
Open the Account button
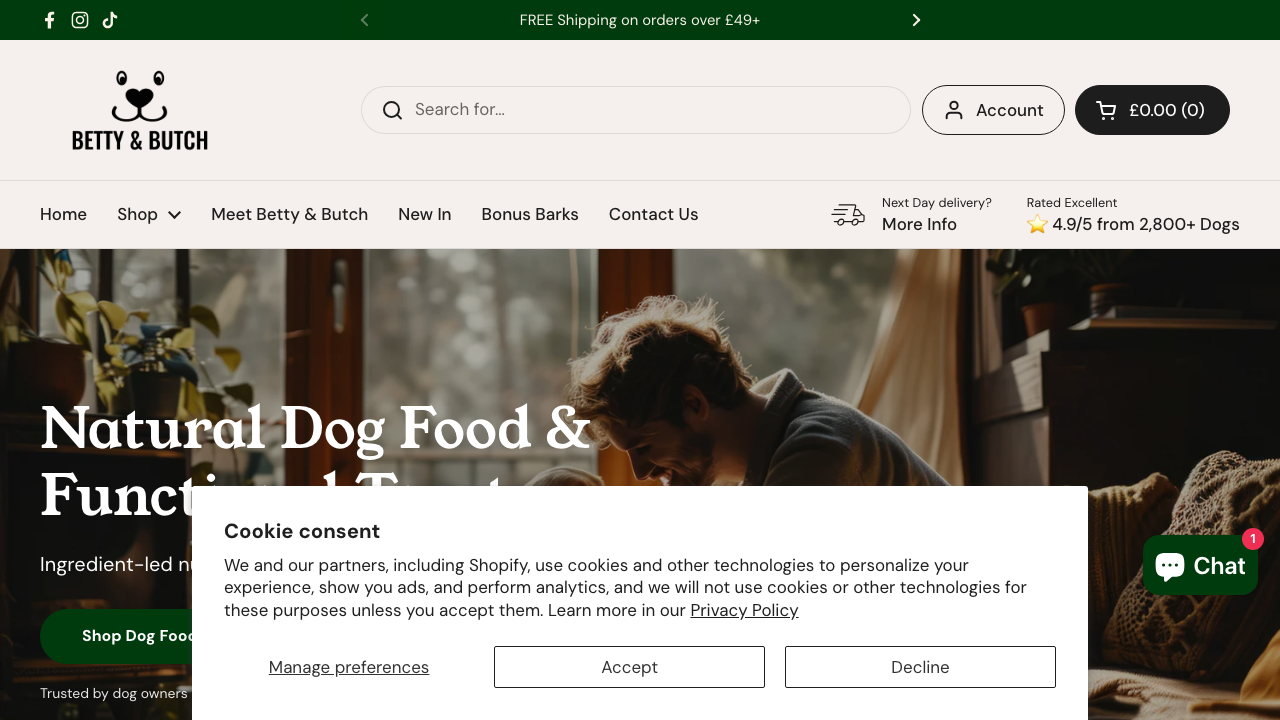(x=993, y=110)
